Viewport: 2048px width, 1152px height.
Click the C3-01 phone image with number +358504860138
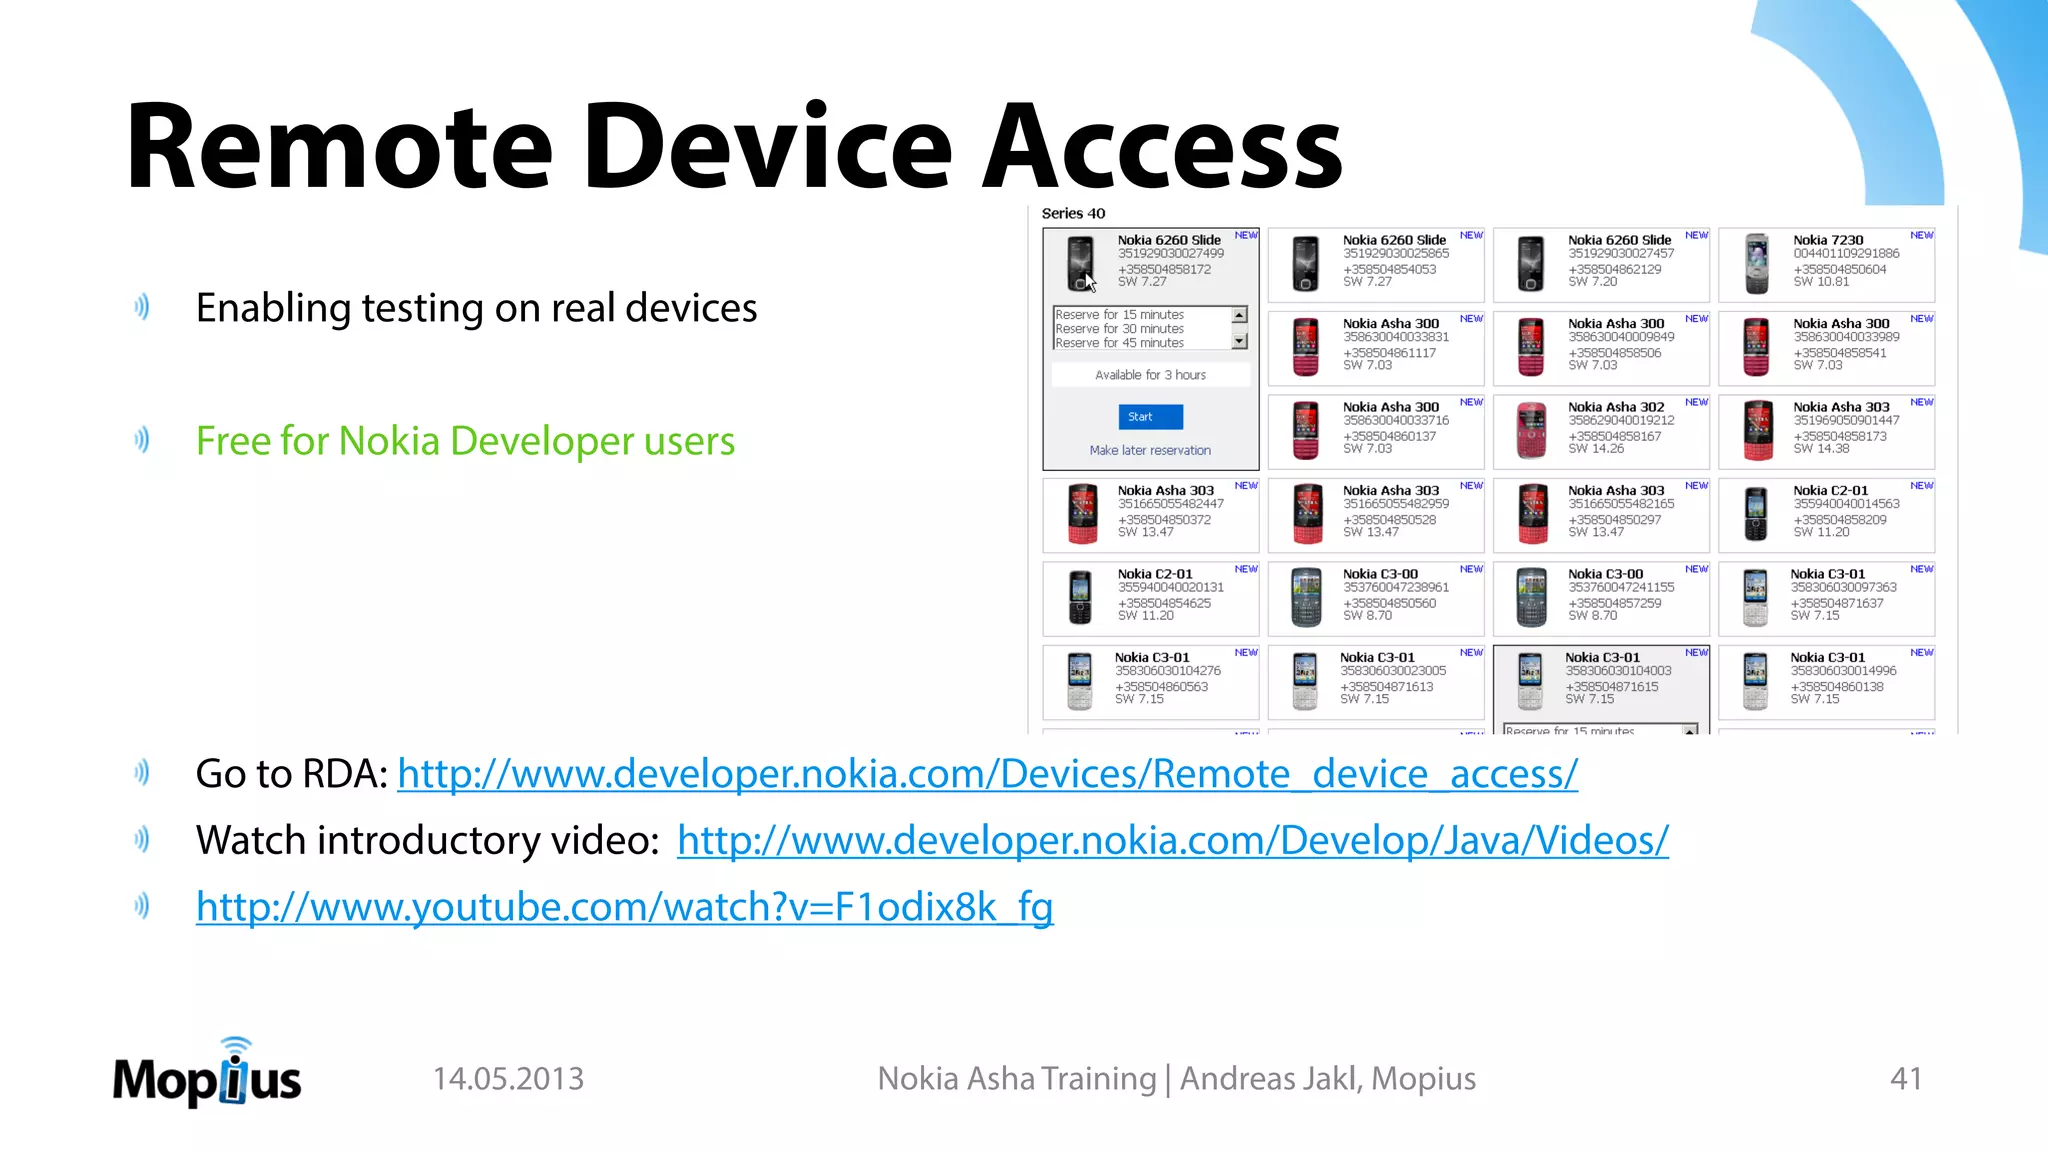1755,682
